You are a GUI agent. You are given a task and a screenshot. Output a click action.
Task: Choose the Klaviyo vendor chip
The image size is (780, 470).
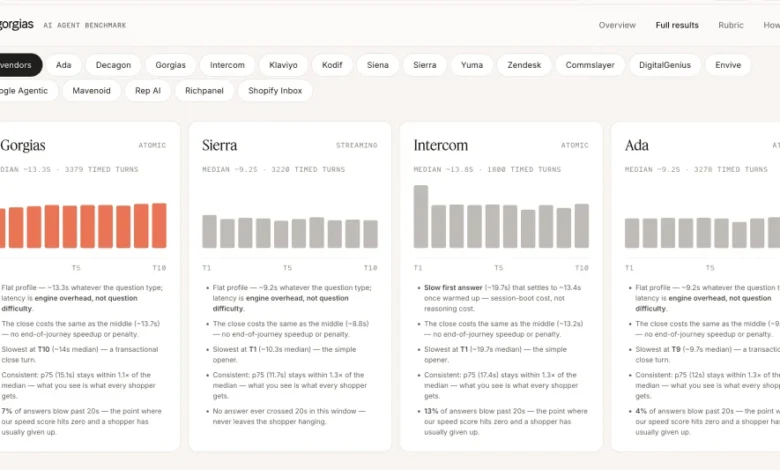tap(283, 65)
